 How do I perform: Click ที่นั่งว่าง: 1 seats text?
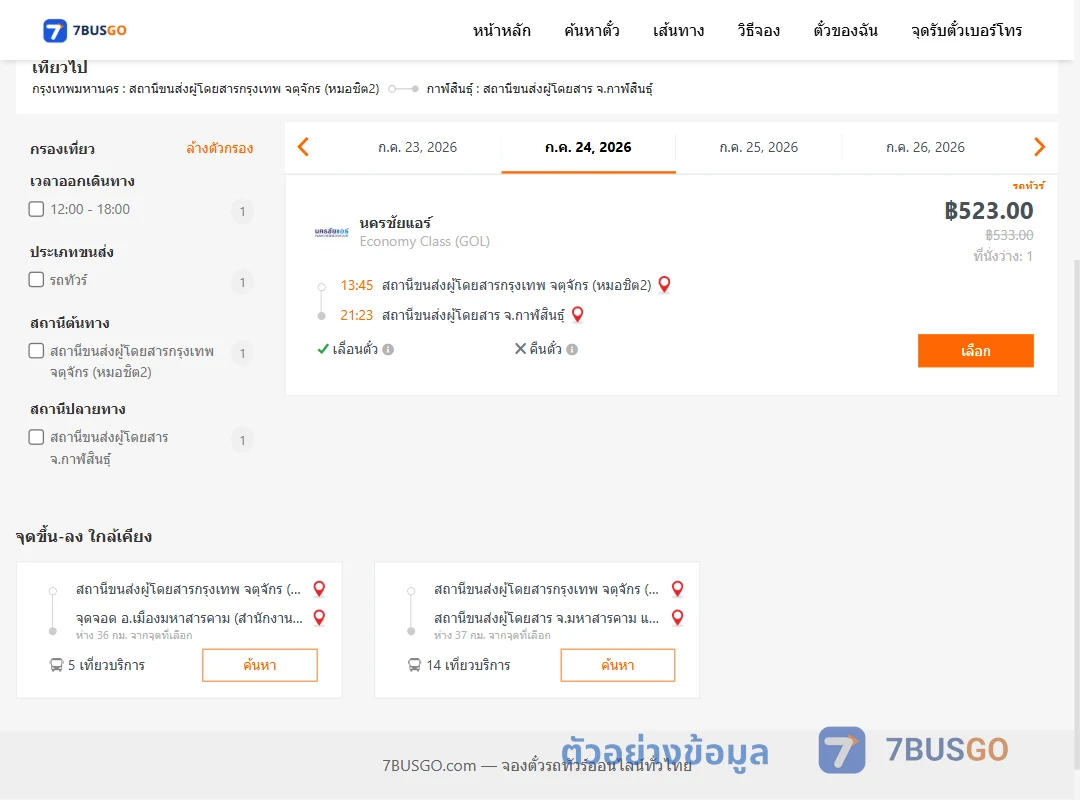[1003, 256]
